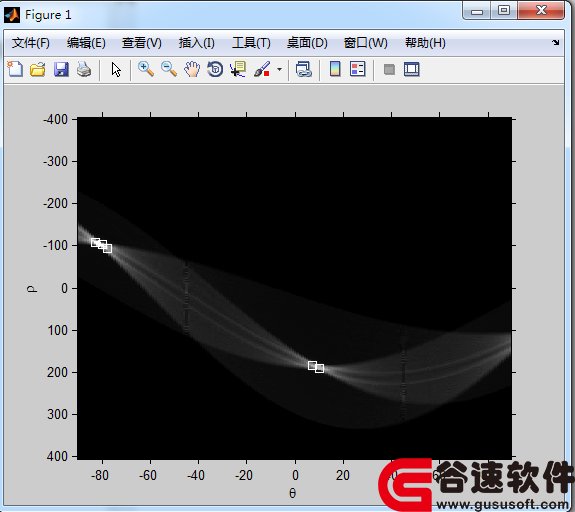Click the dock figure arrow in menu bar
Image resolution: width=575 pixels, height=512 pixels.
coord(556,42)
